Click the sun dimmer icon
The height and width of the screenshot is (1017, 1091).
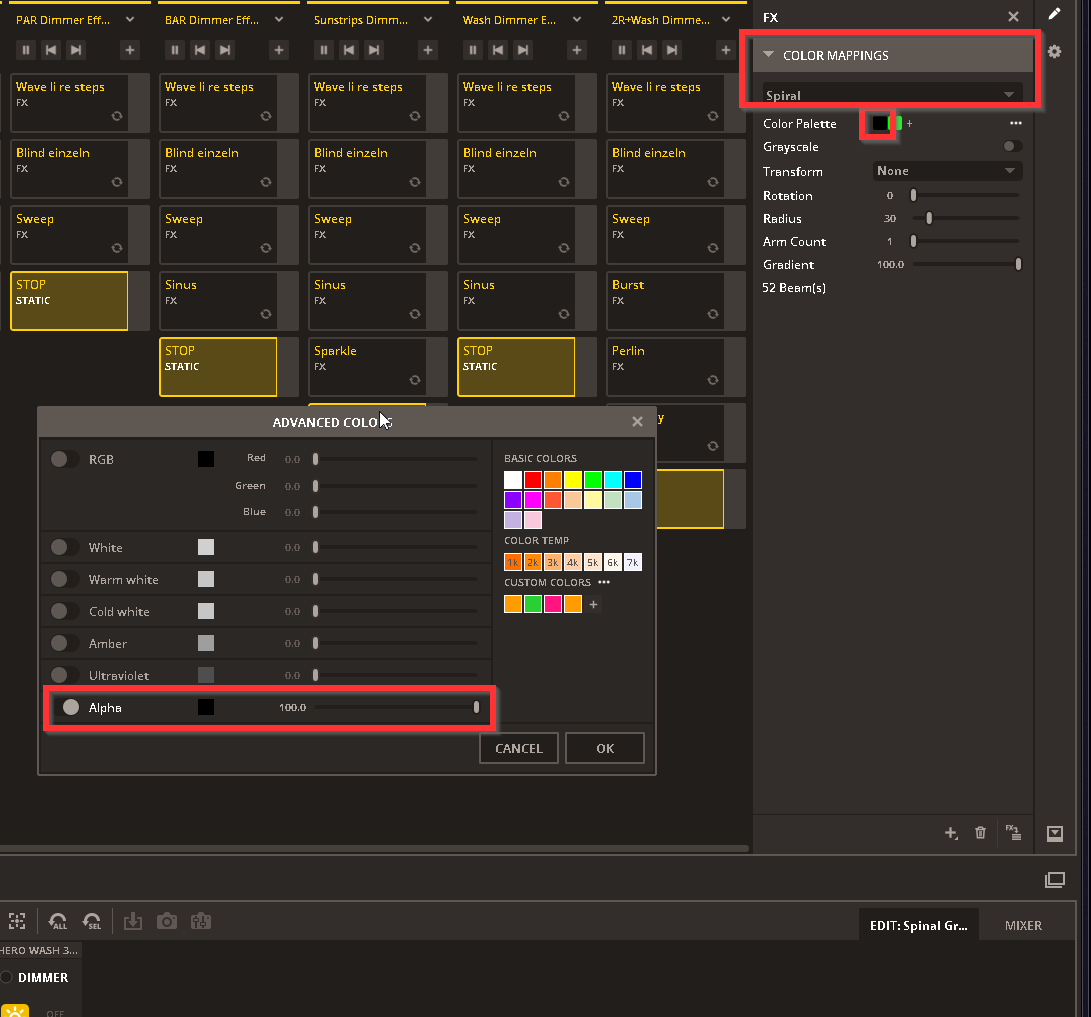pos(15,1011)
